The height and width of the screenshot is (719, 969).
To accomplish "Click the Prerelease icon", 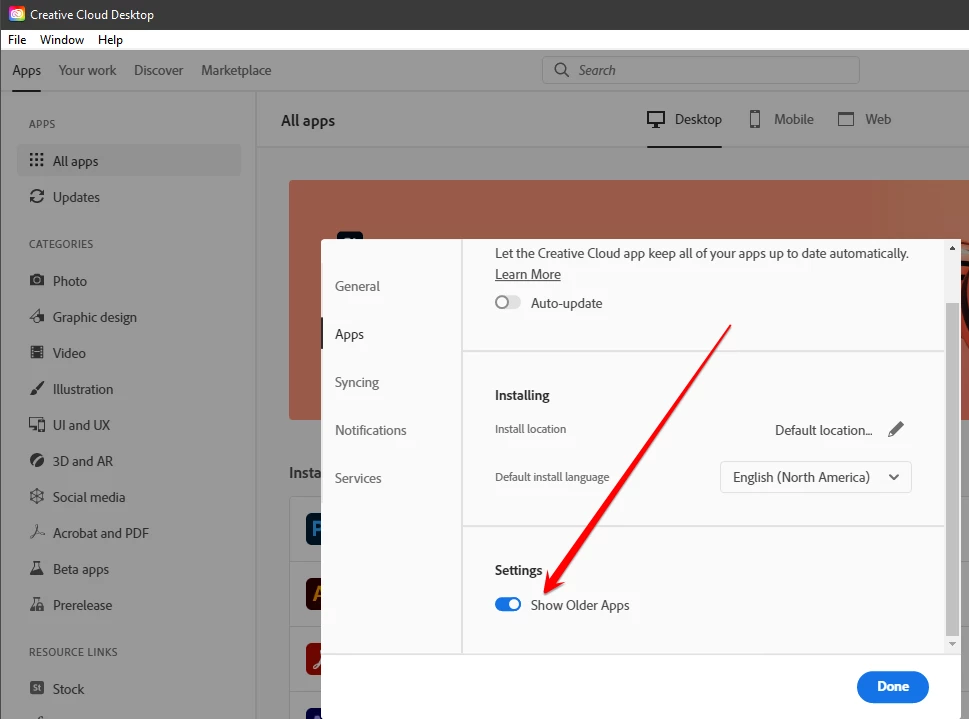I will pyautogui.click(x=36, y=604).
